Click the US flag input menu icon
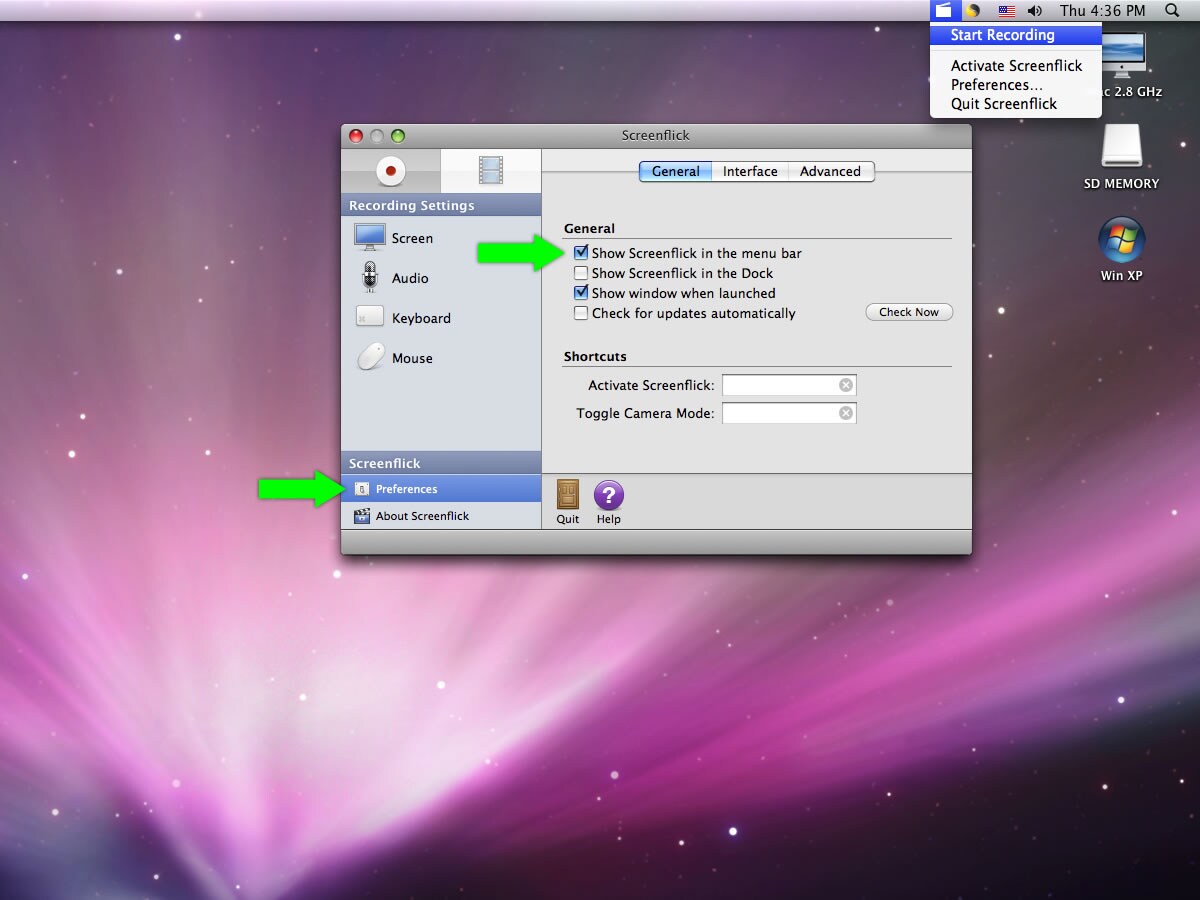 (1007, 11)
